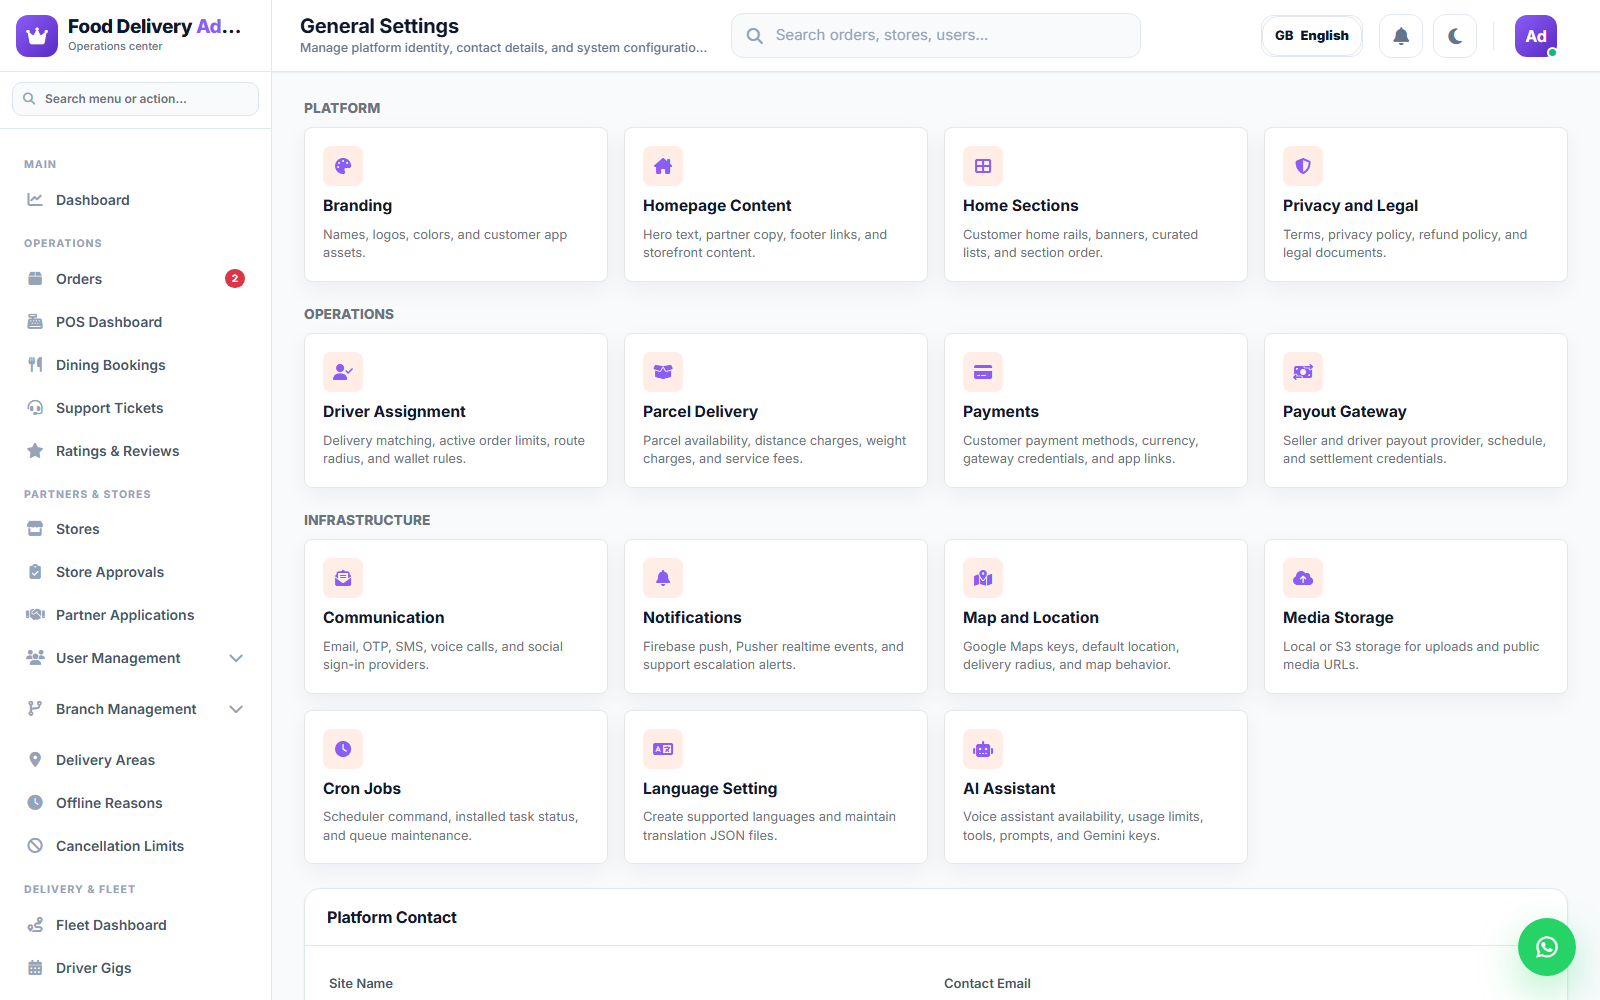Image resolution: width=1600 pixels, height=1000 pixels.
Task: Click the Driver Assignment card description
Action: pyautogui.click(x=454, y=450)
